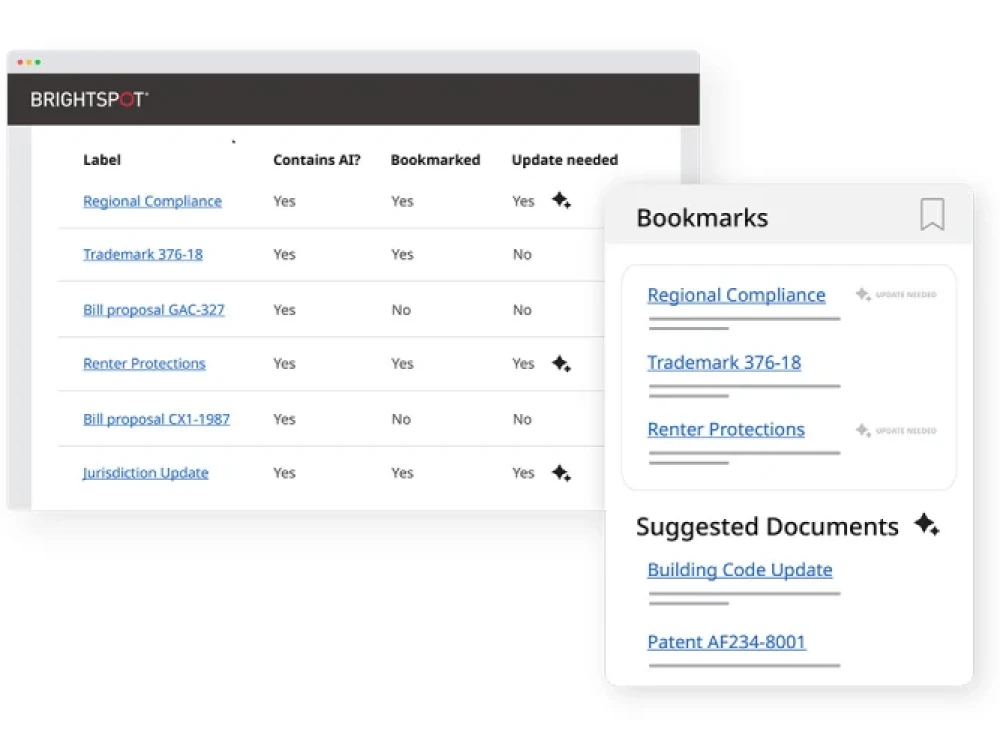This screenshot has width=1000, height=750.
Task: Click the AI sparkle icon beside Regional Compliance update status
Action: 561,201
